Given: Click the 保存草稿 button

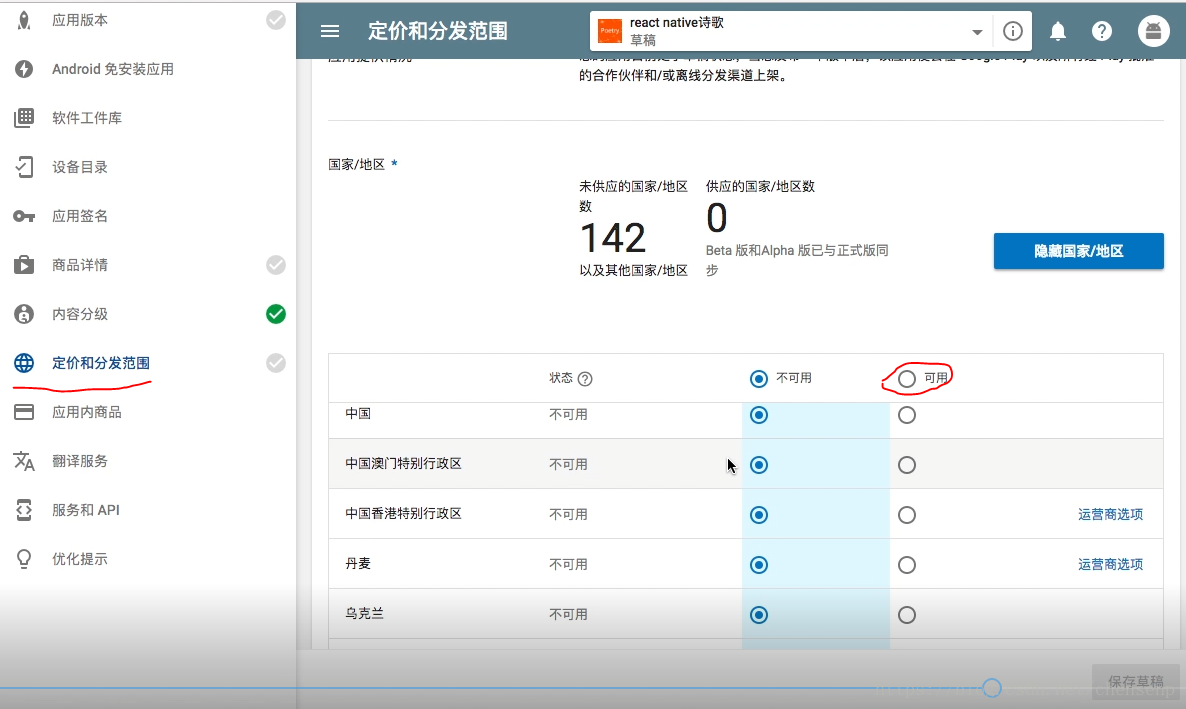Looking at the screenshot, I should (x=1135, y=682).
